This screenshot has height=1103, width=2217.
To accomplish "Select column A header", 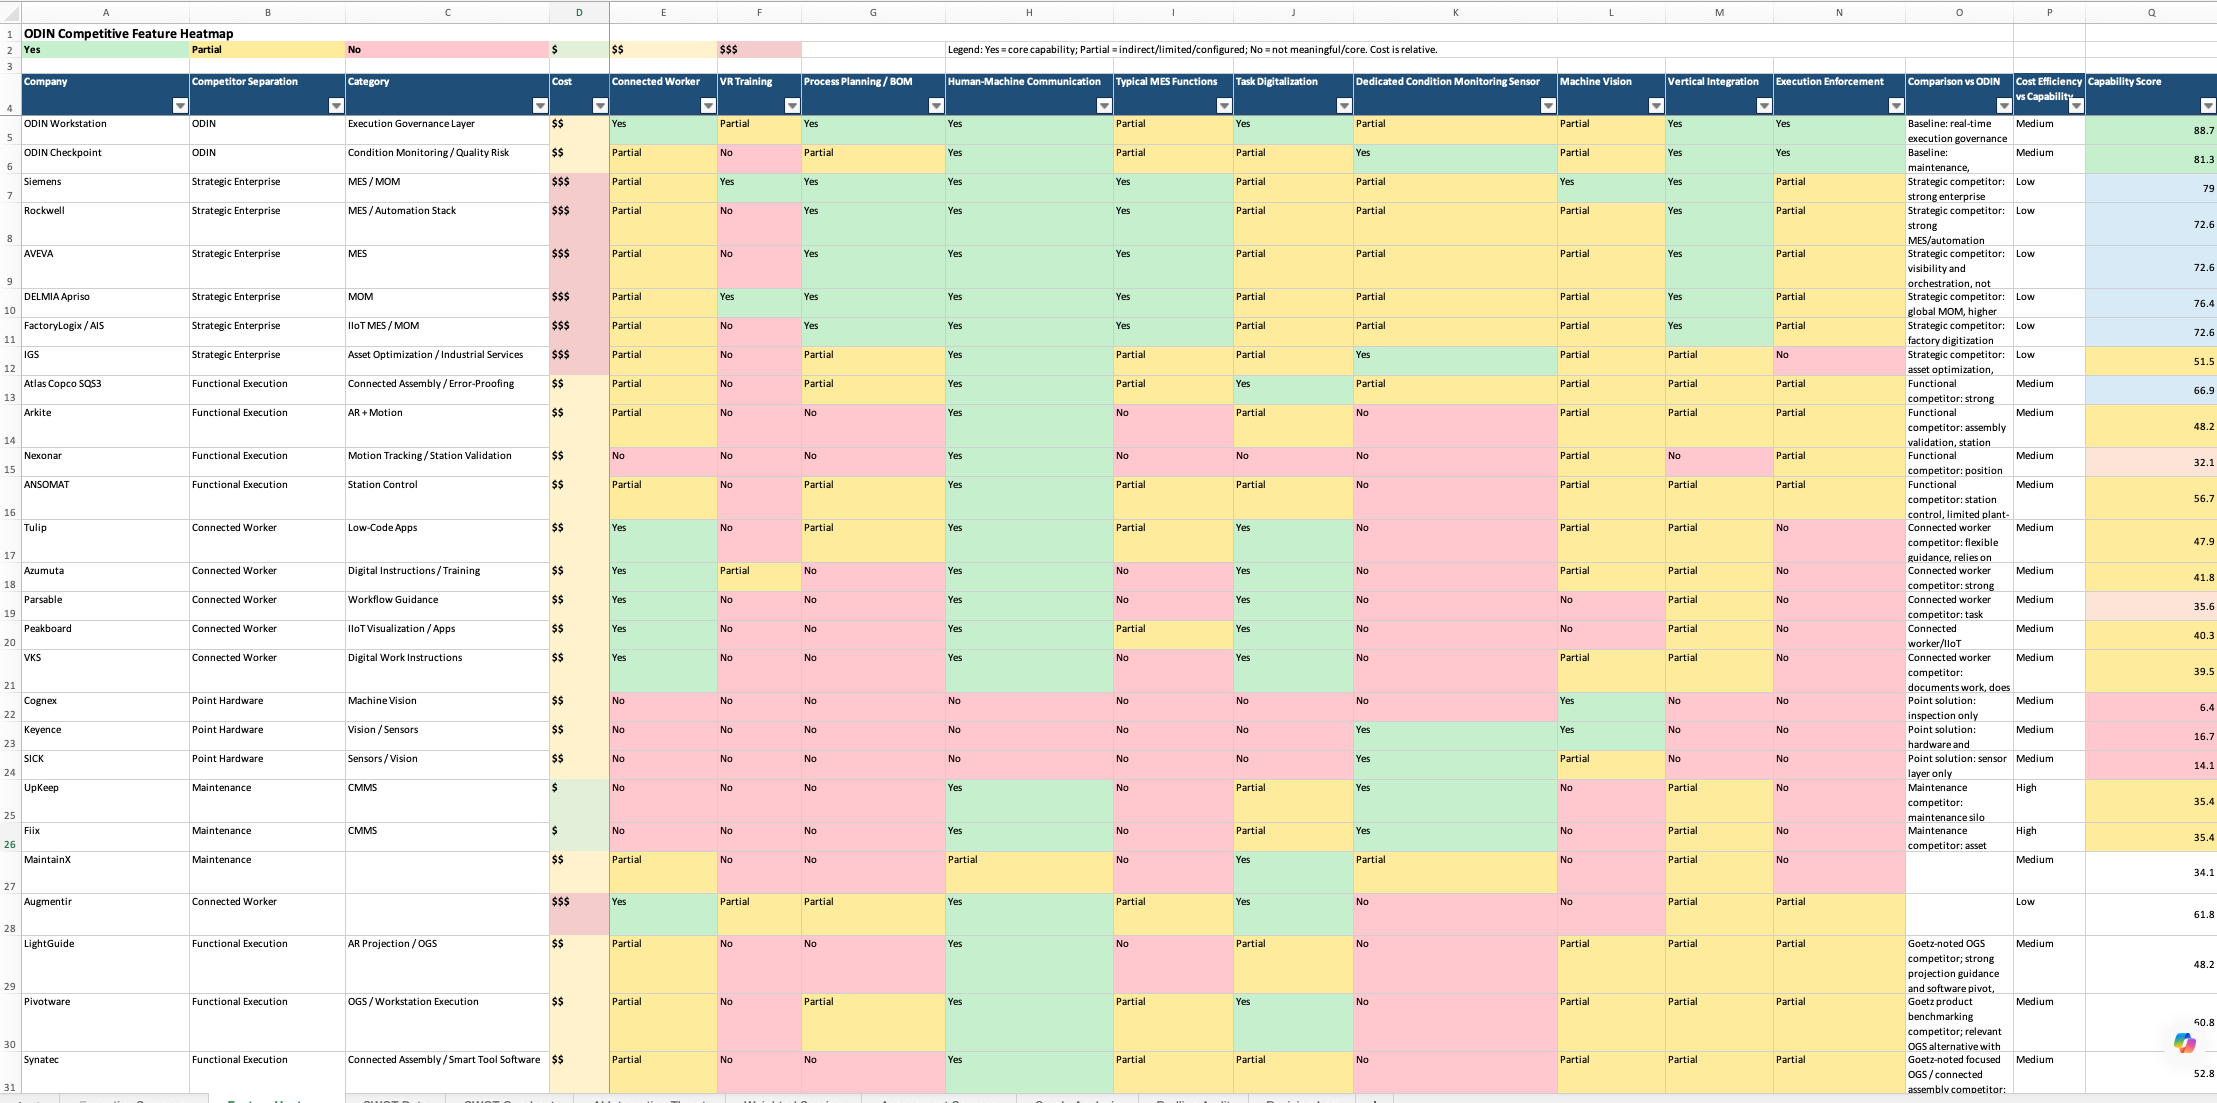I will coord(106,13).
